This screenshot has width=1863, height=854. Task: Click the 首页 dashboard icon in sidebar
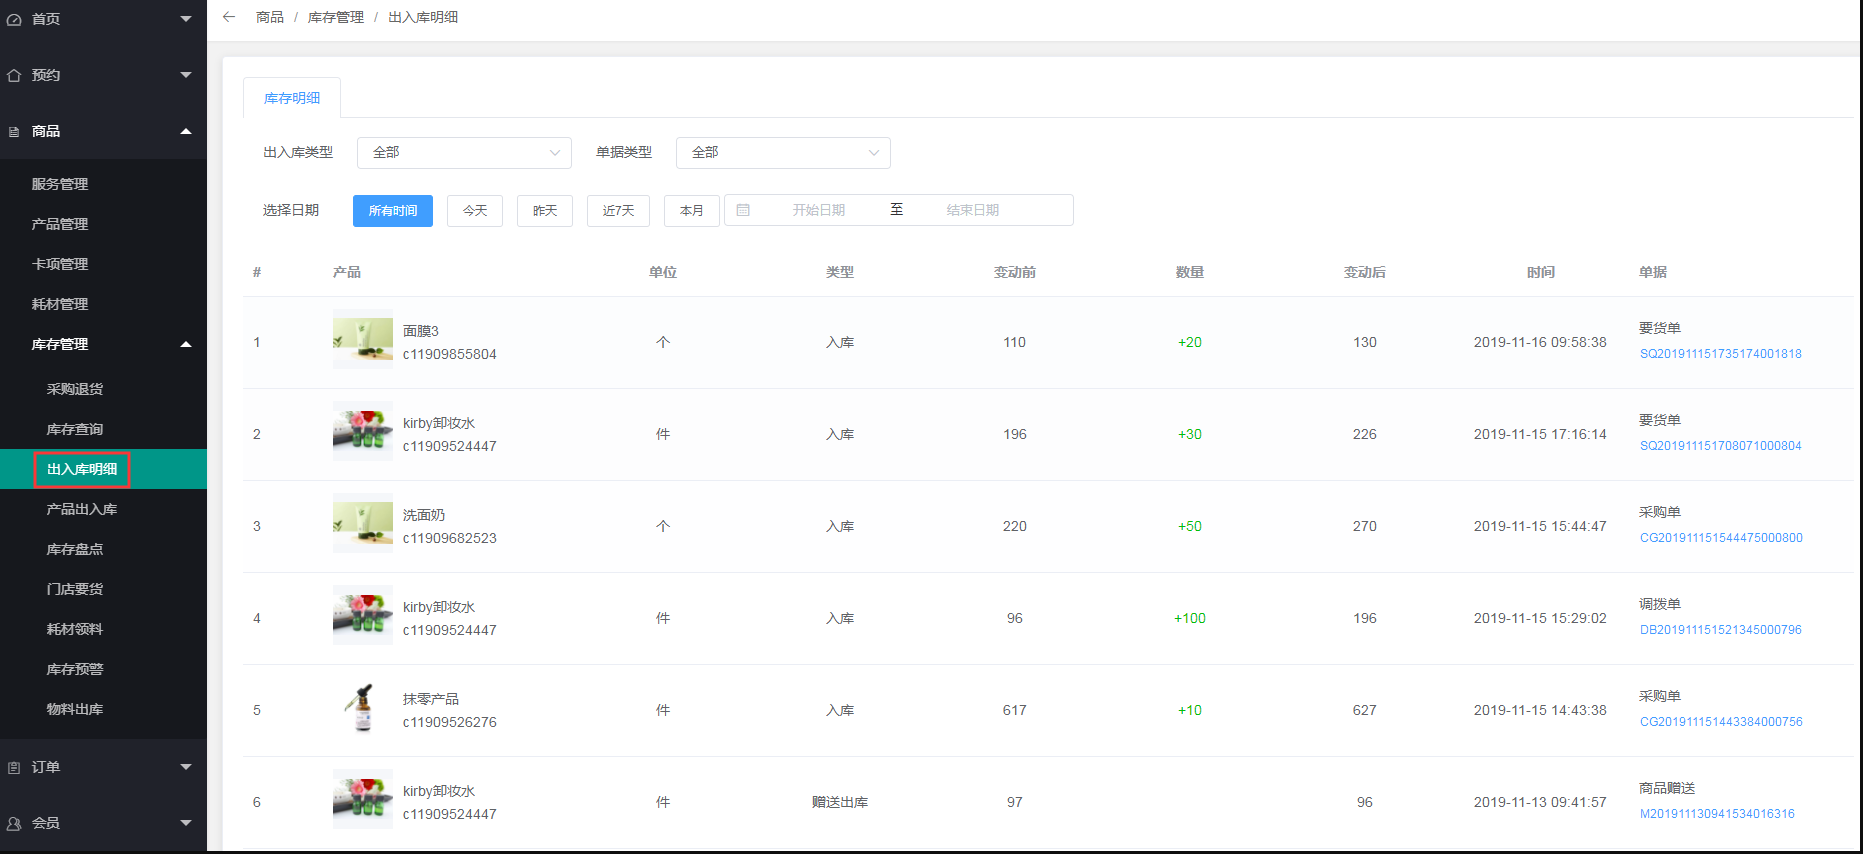pos(14,19)
